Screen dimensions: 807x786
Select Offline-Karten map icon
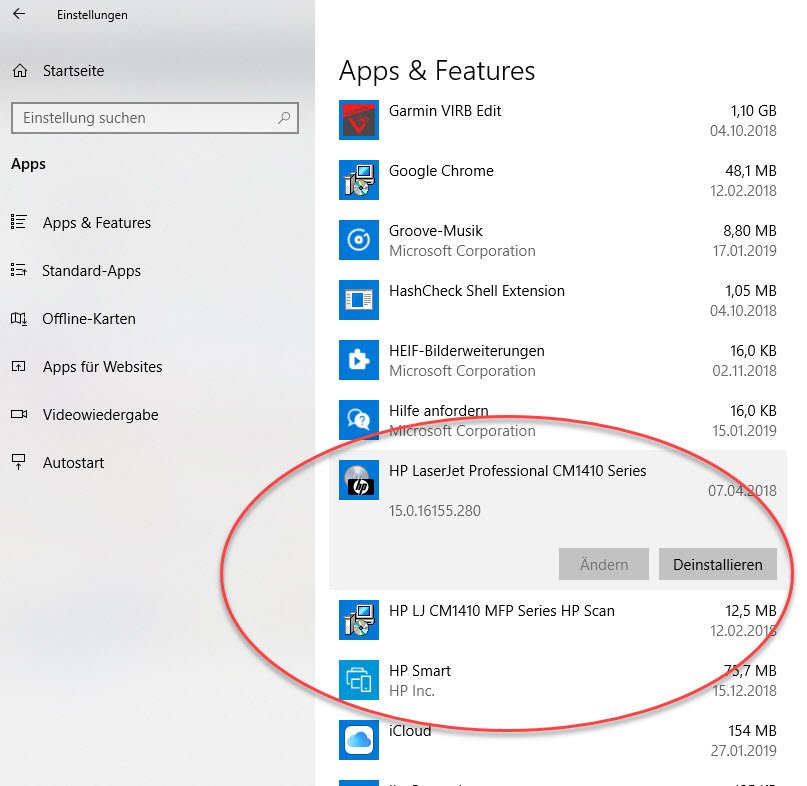click(19, 319)
